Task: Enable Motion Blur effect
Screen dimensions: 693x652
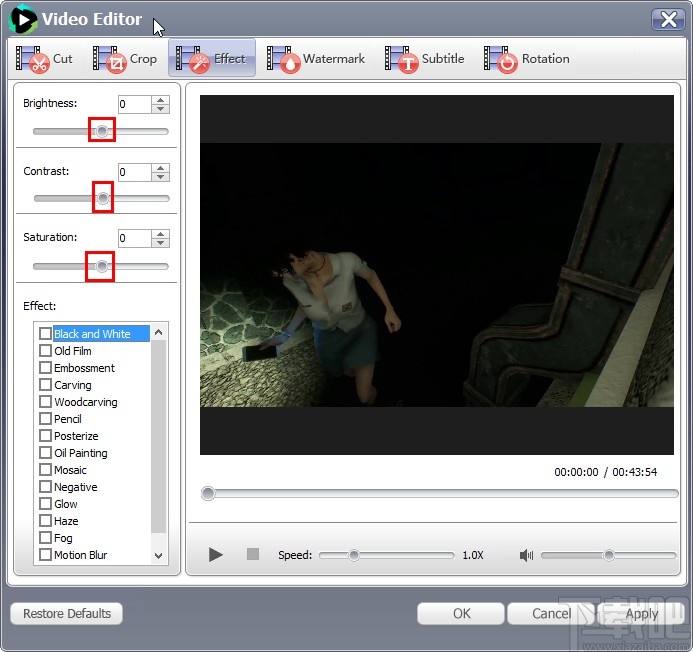Action: [x=45, y=554]
